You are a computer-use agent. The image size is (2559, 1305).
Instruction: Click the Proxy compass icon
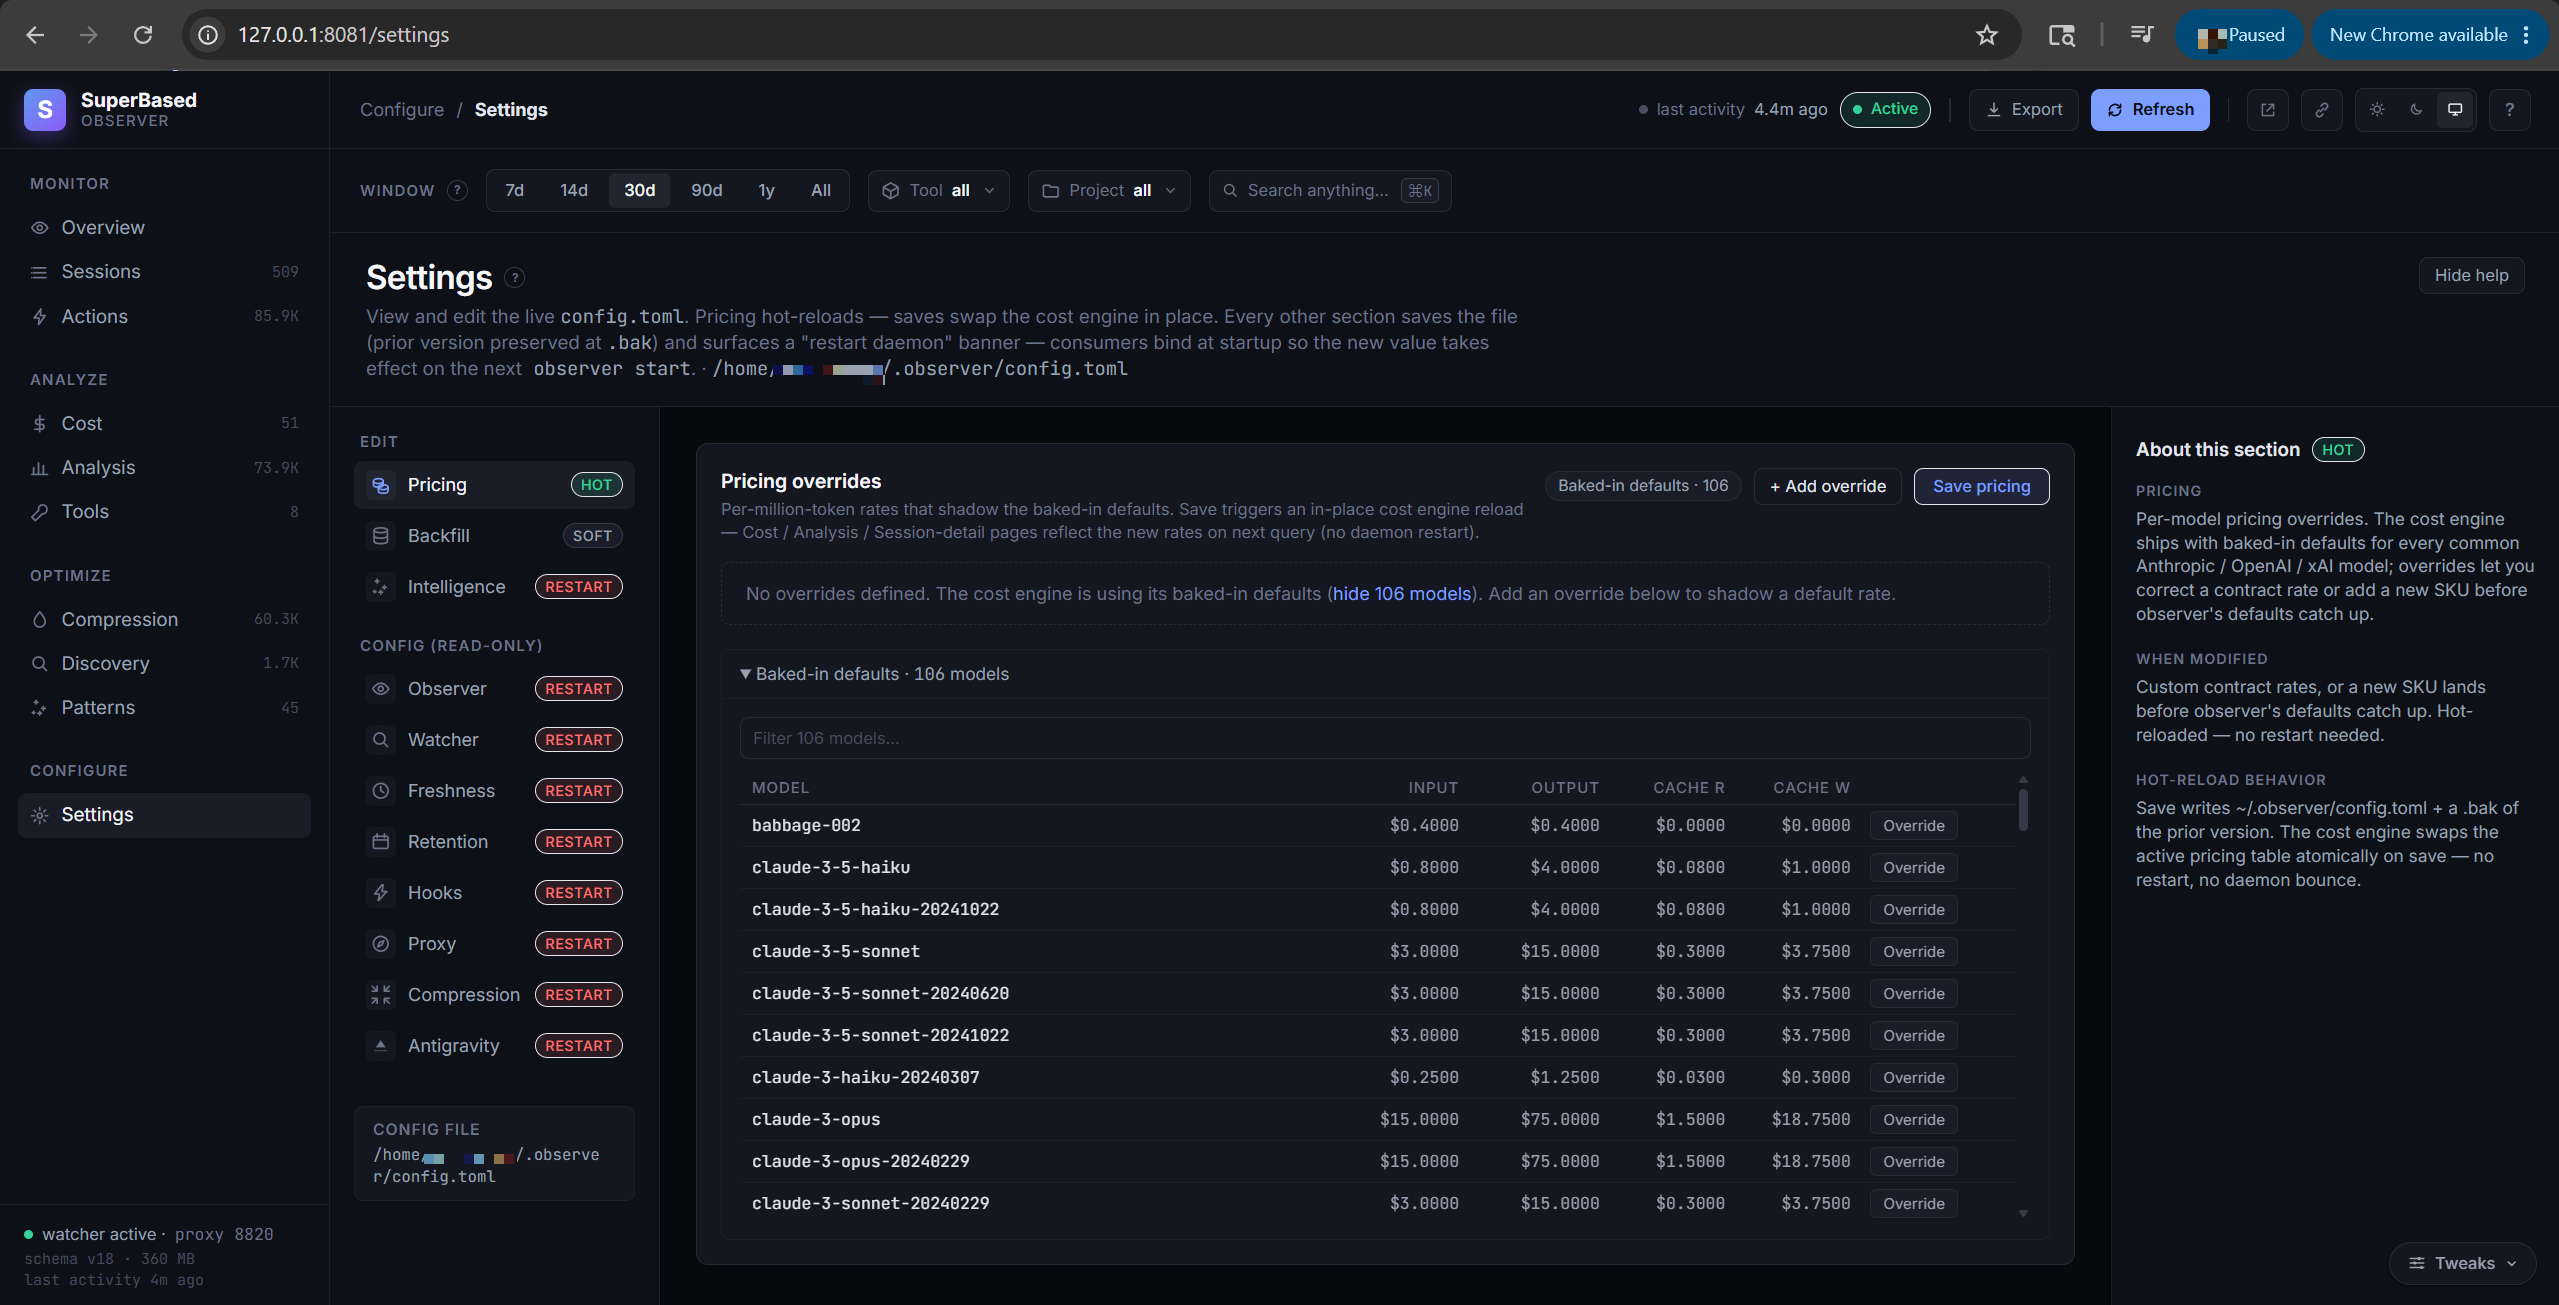[381, 944]
